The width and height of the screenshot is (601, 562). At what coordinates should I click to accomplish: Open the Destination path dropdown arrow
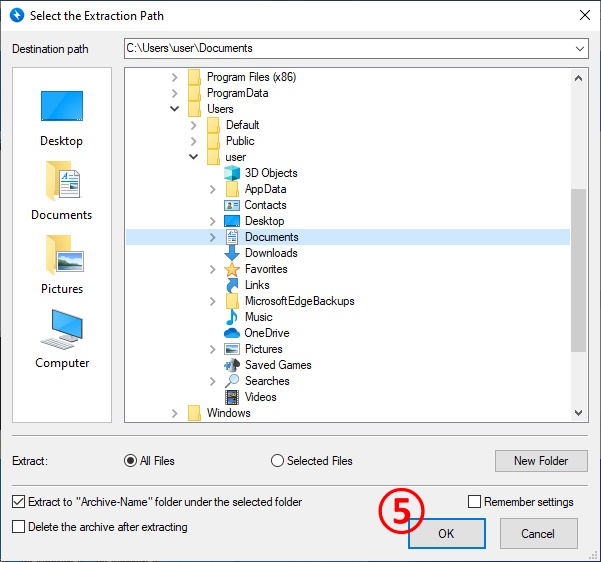coord(580,48)
